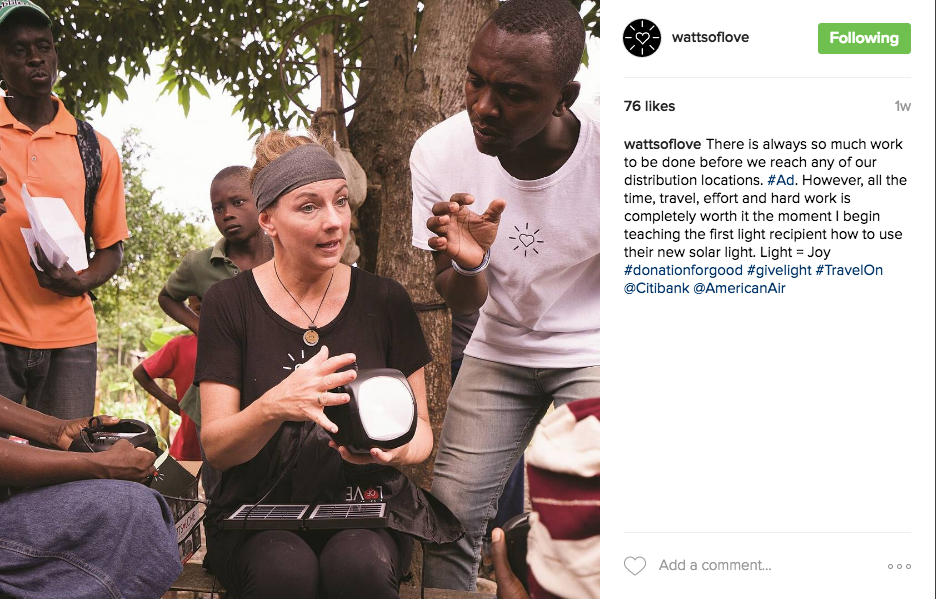Open the wattsoflove username in caption
The width and height of the screenshot is (936, 599).
(662, 145)
